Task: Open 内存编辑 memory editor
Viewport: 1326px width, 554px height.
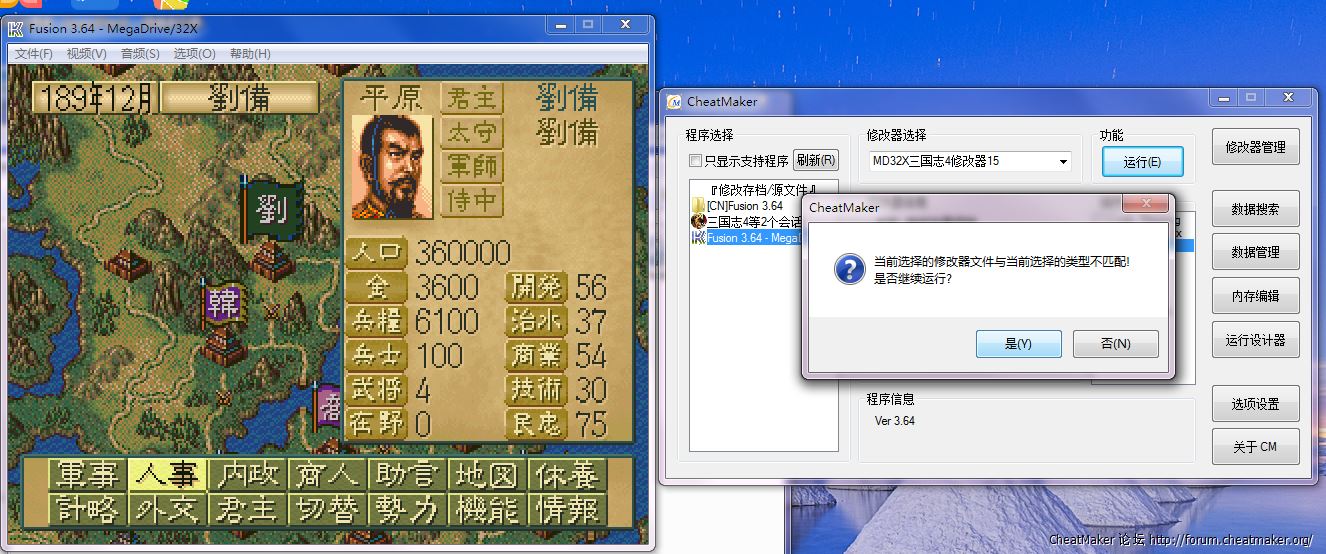Action: tap(1255, 296)
